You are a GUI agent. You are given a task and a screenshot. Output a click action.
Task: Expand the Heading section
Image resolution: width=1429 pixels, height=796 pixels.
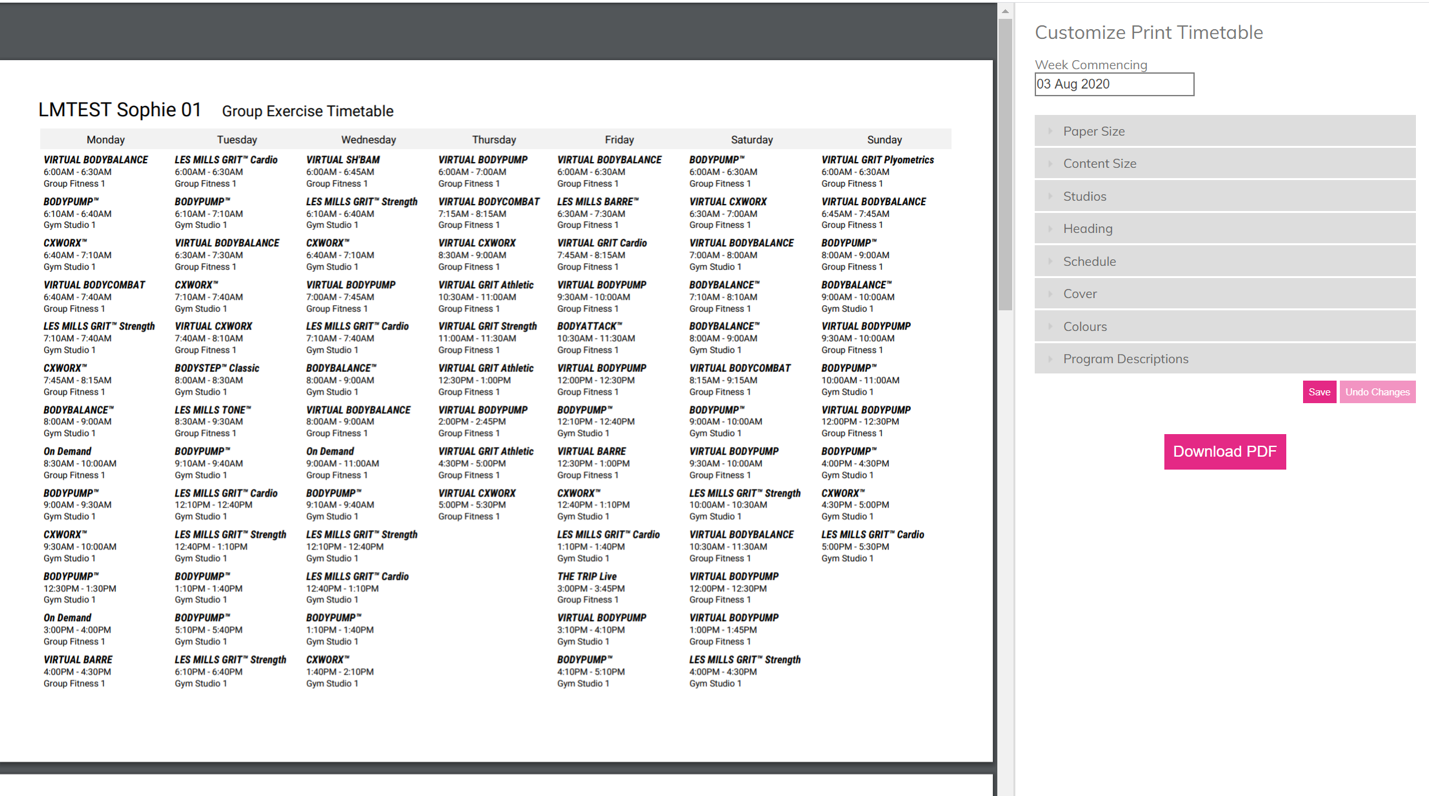tap(1225, 228)
